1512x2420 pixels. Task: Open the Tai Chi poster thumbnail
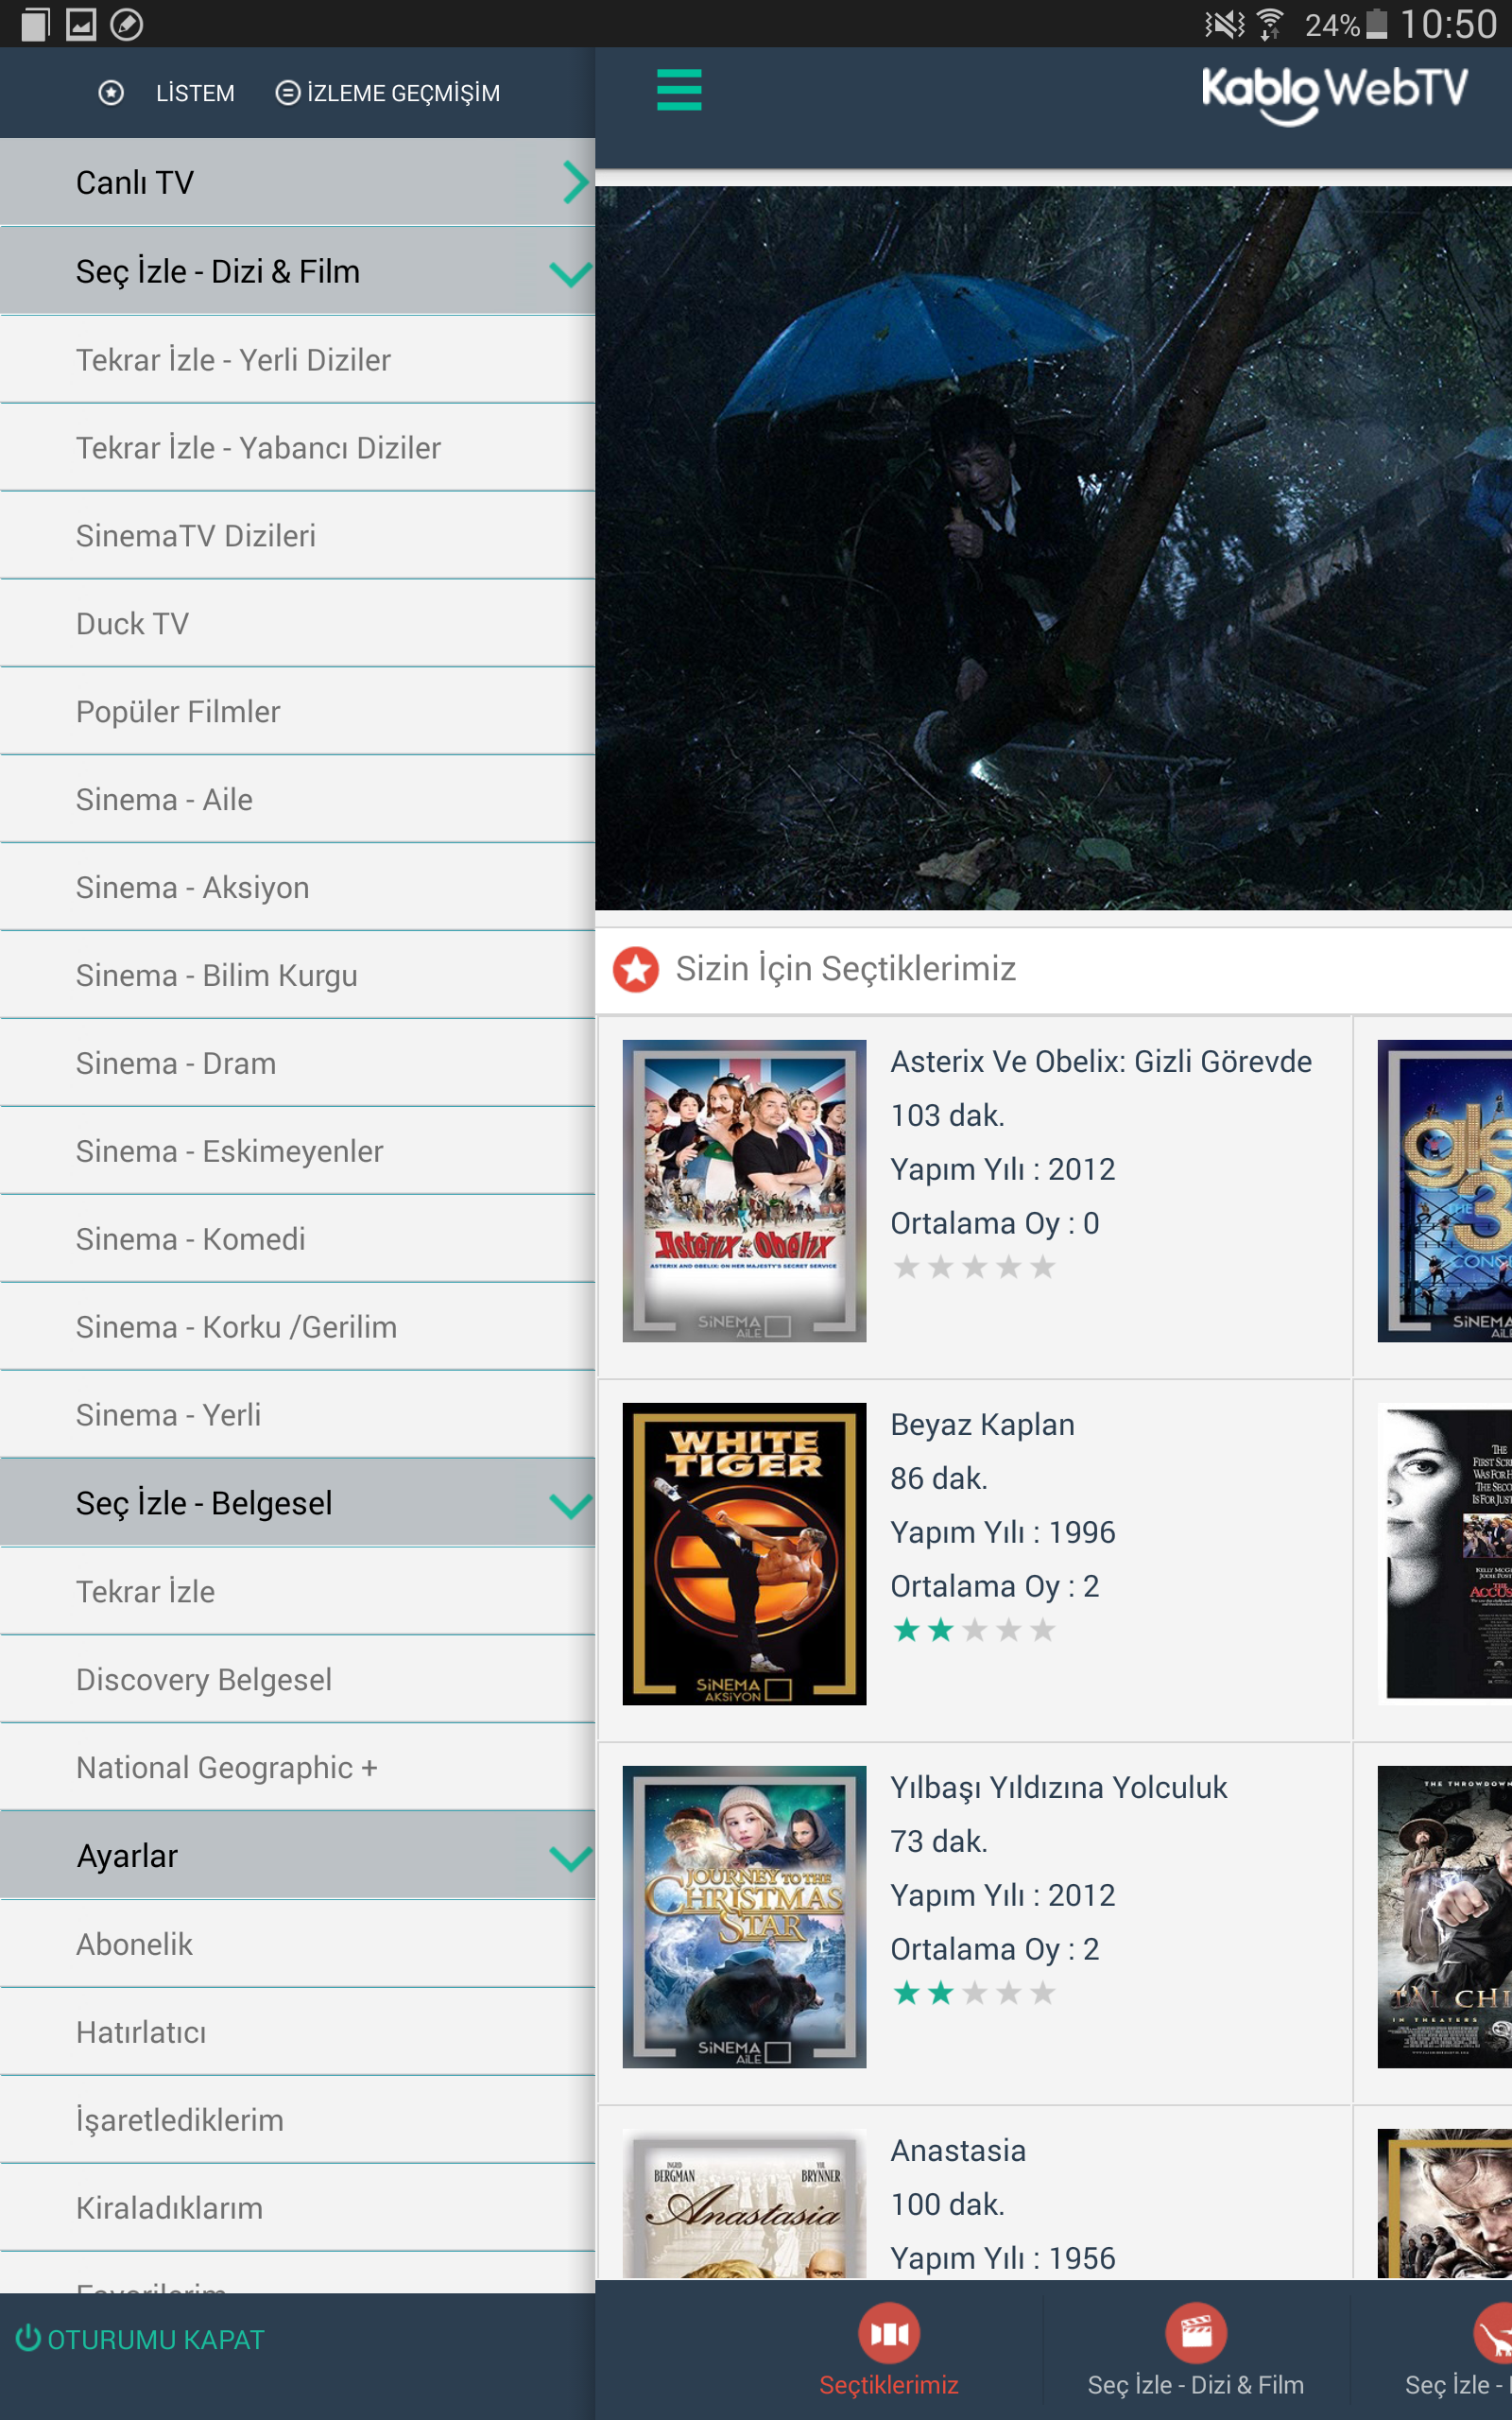[x=1445, y=1916]
